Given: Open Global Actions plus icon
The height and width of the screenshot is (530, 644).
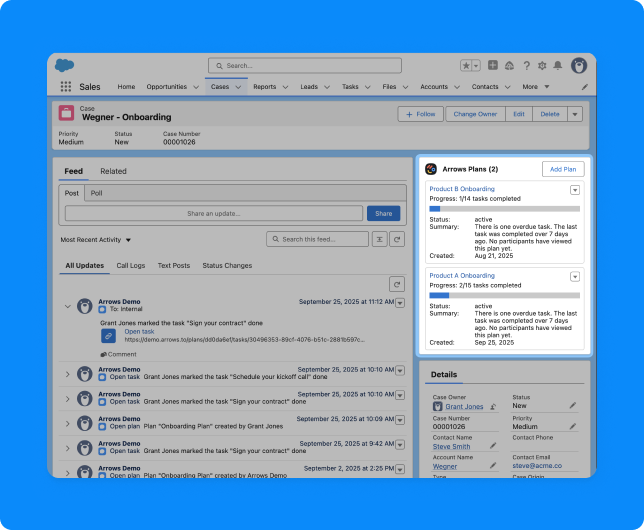Looking at the screenshot, I should tap(493, 65).
